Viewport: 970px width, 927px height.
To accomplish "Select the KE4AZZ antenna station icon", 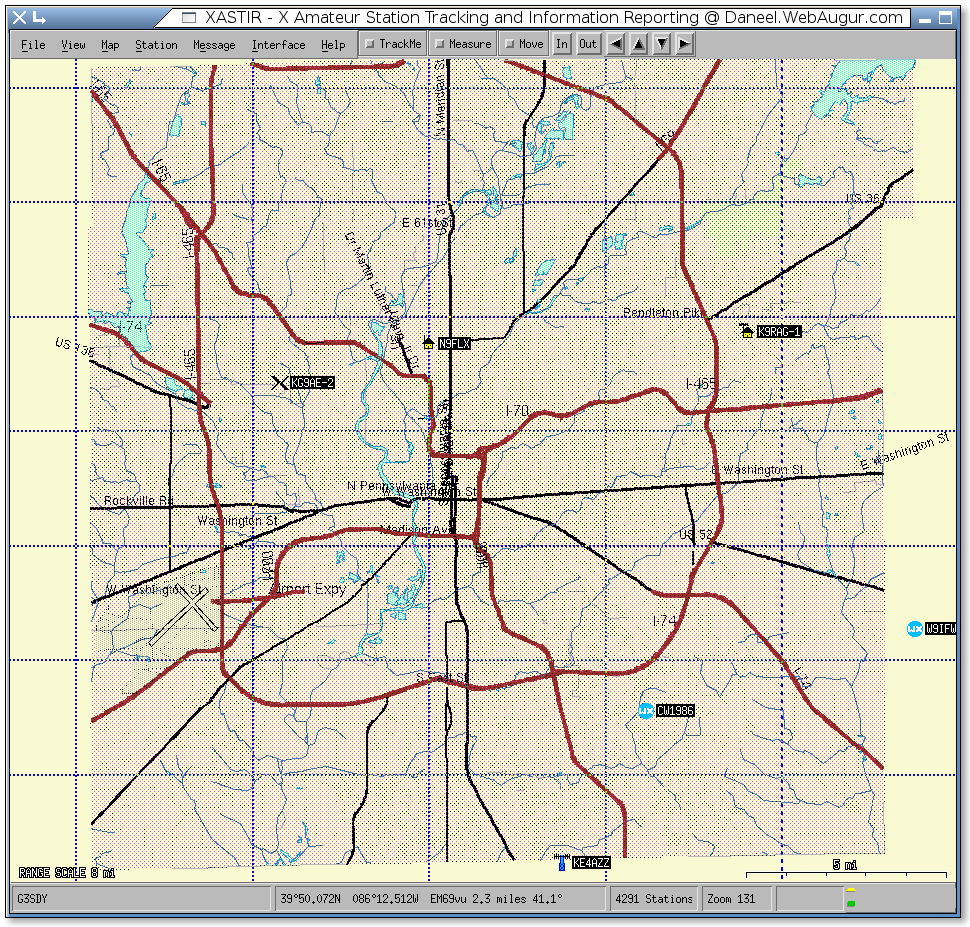I will coord(562,863).
